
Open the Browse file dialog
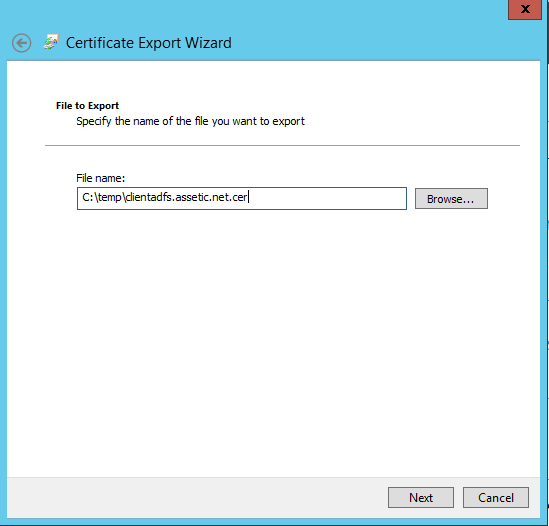[x=451, y=199]
